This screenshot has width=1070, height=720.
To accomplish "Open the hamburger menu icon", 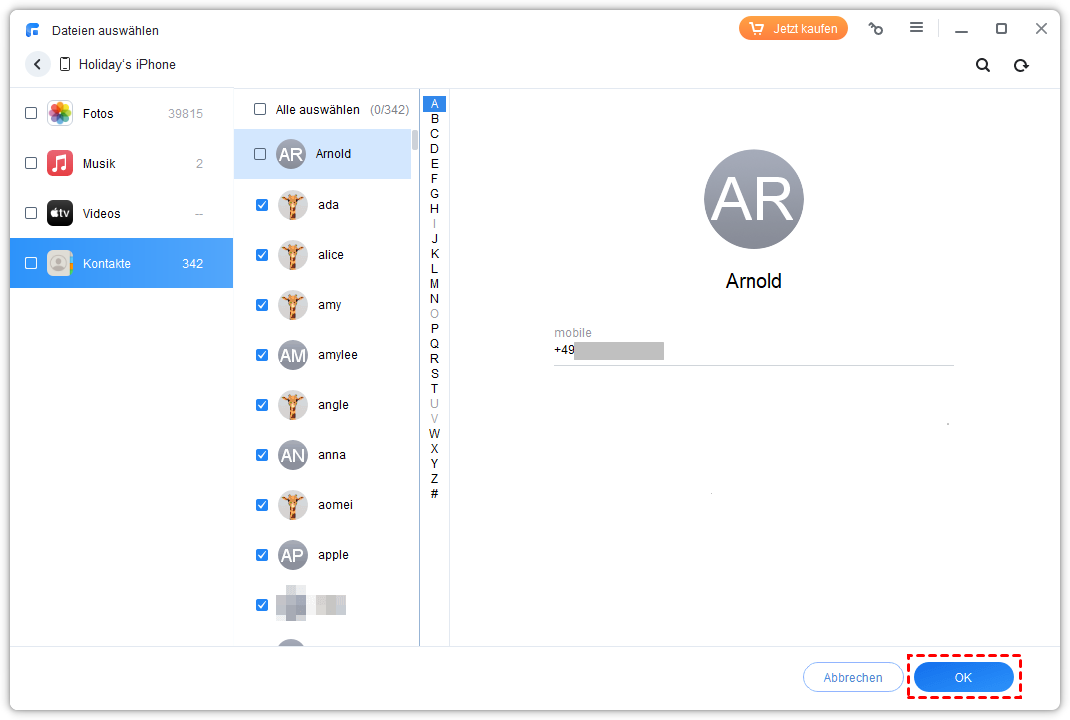I will (x=916, y=28).
